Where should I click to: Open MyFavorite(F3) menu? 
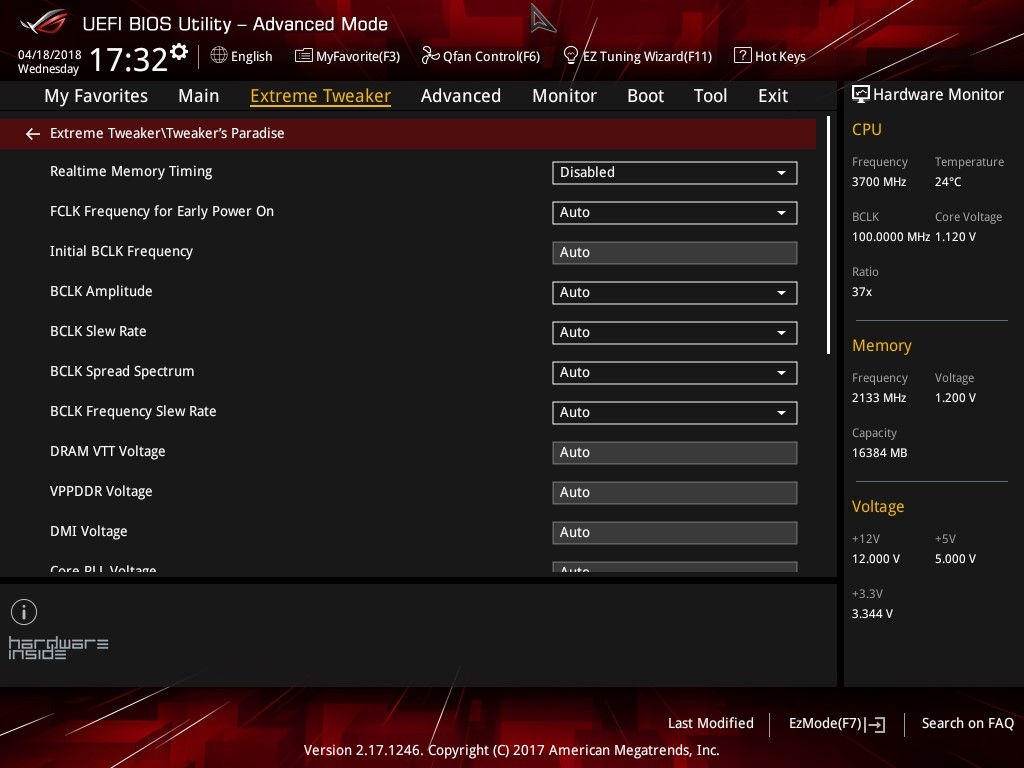(x=347, y=56)
